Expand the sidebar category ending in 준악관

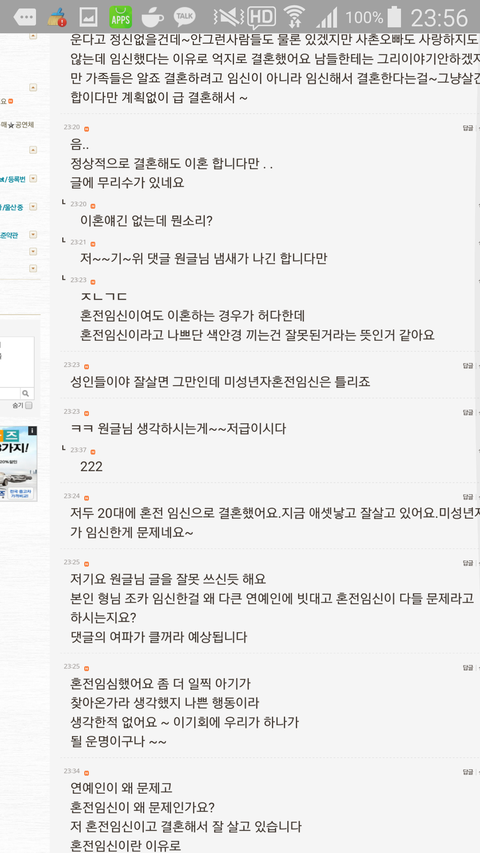coord(33,235)
